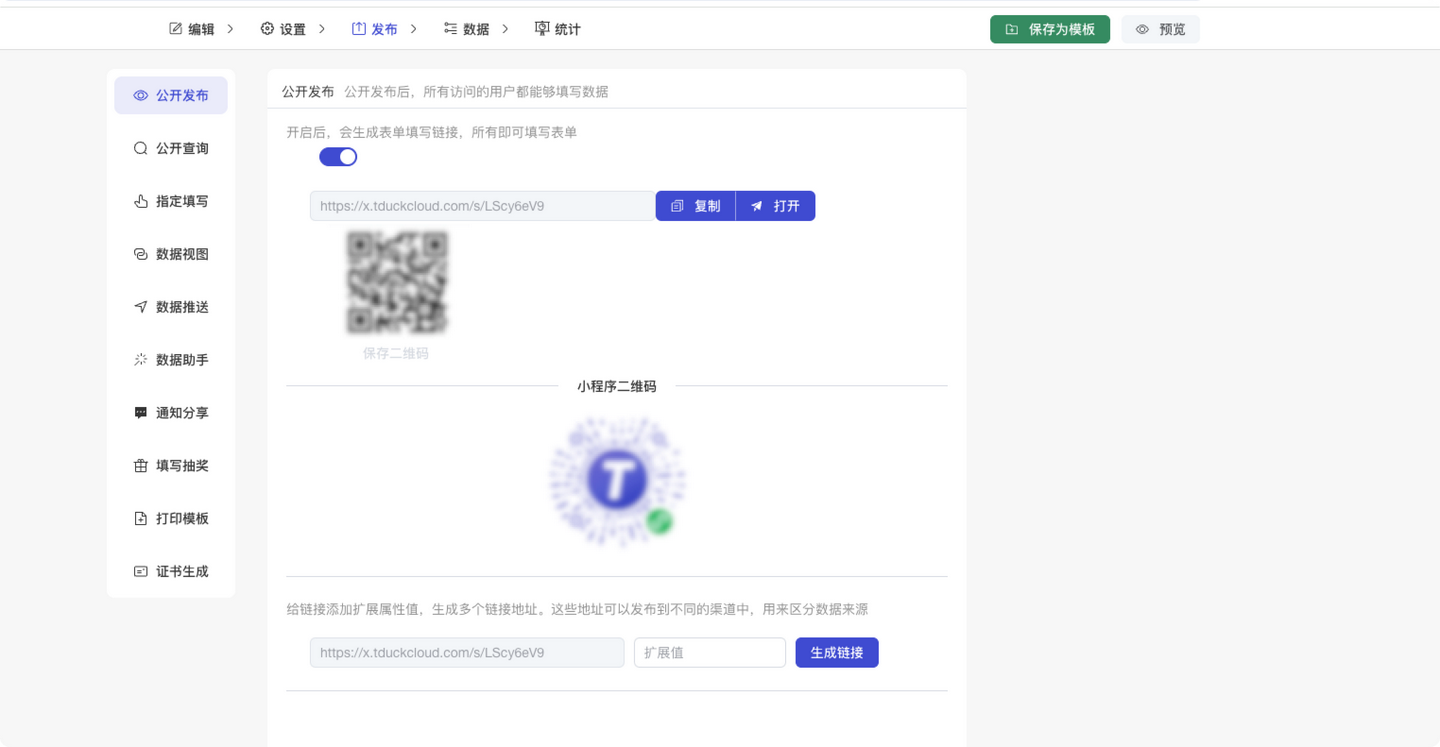Screen dimensions: 1440x747
Task: Click the magnifier icon beside 公开查询
Action: pyautogui.click(x=141, y=148)
